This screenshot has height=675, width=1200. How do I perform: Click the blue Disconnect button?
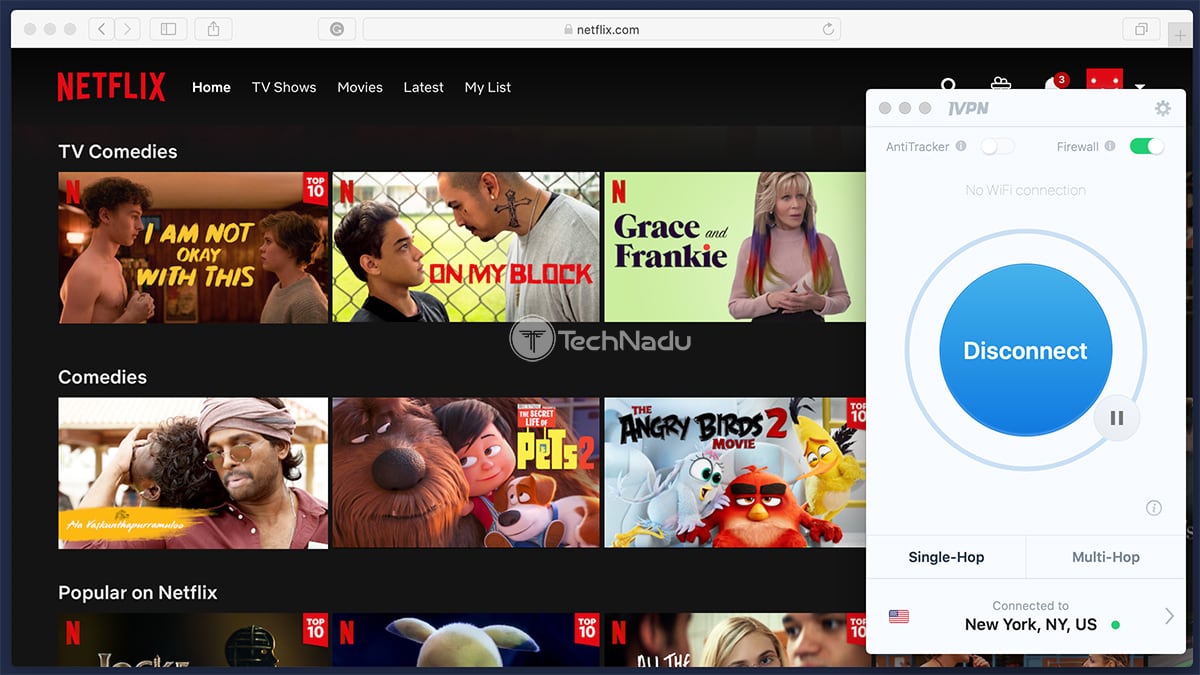pyautogui.click(x=1025, y=350)
